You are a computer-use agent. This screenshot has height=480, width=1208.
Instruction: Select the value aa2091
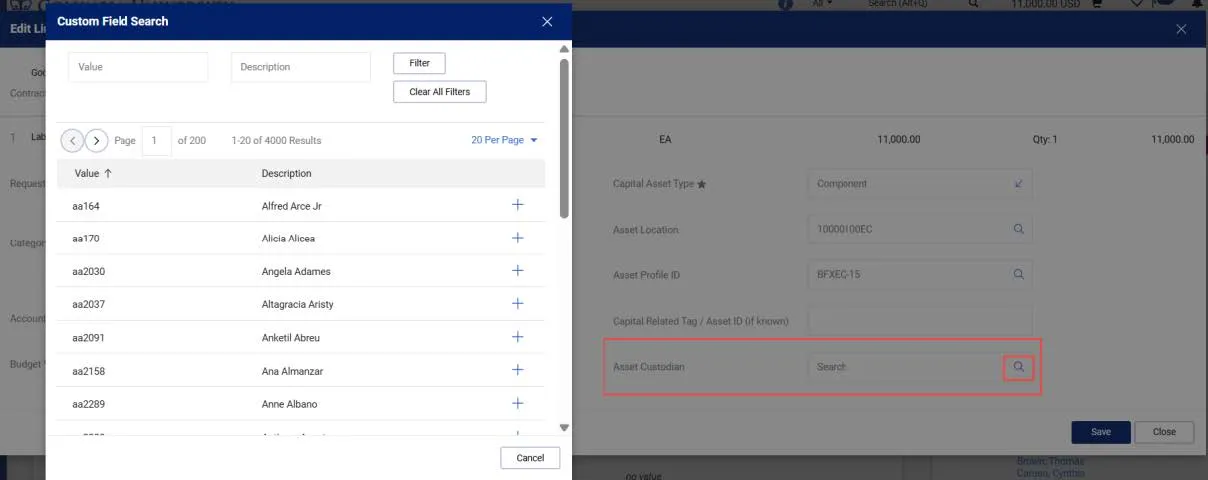tap(89, 338)
